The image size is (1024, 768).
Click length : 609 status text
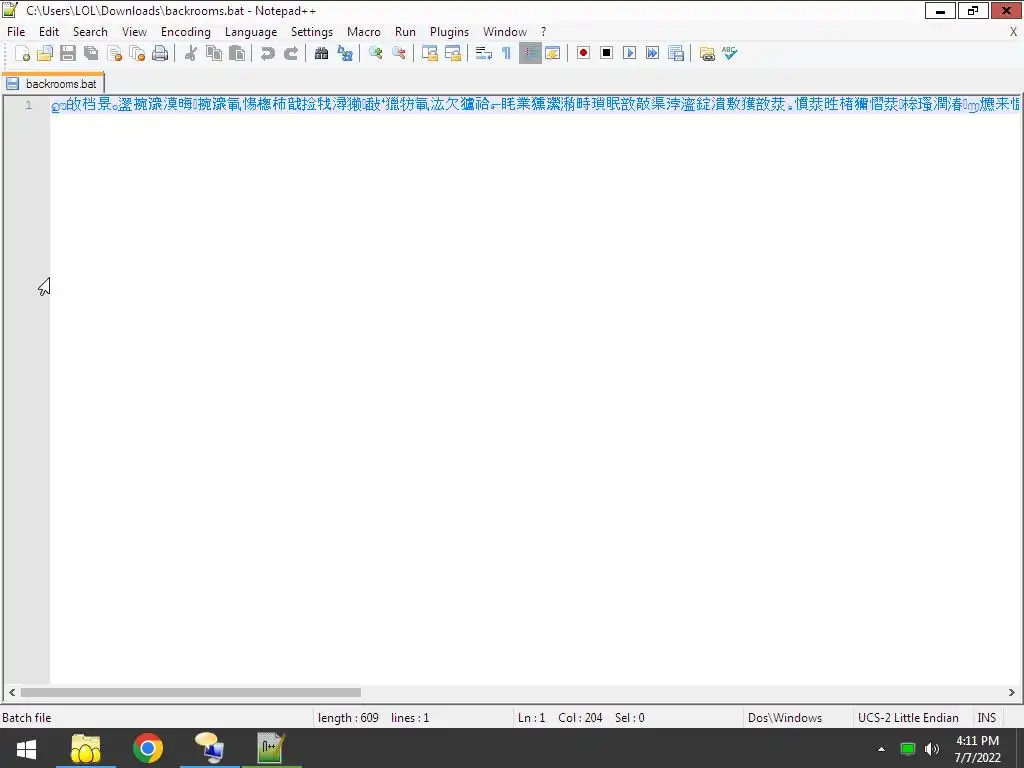348,718
